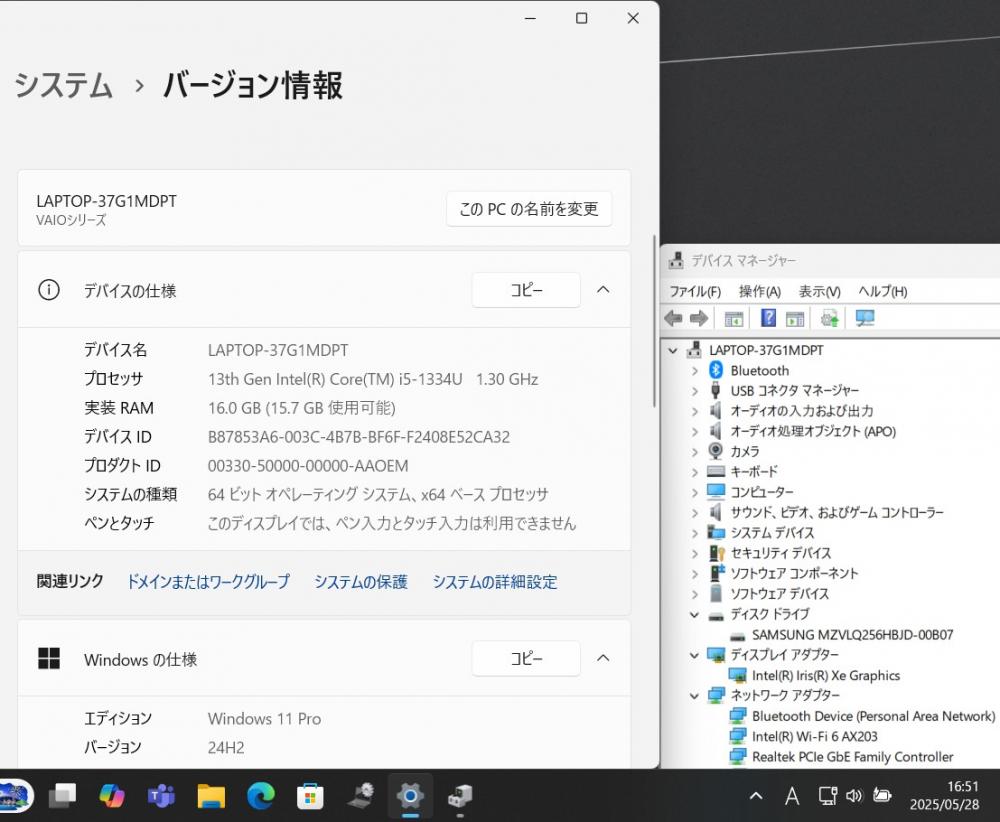Select Intel(R) Wi-Fi 6 AX203 adapter
This screenshot has height=822, width=1000.
click(x=814, y=737)
